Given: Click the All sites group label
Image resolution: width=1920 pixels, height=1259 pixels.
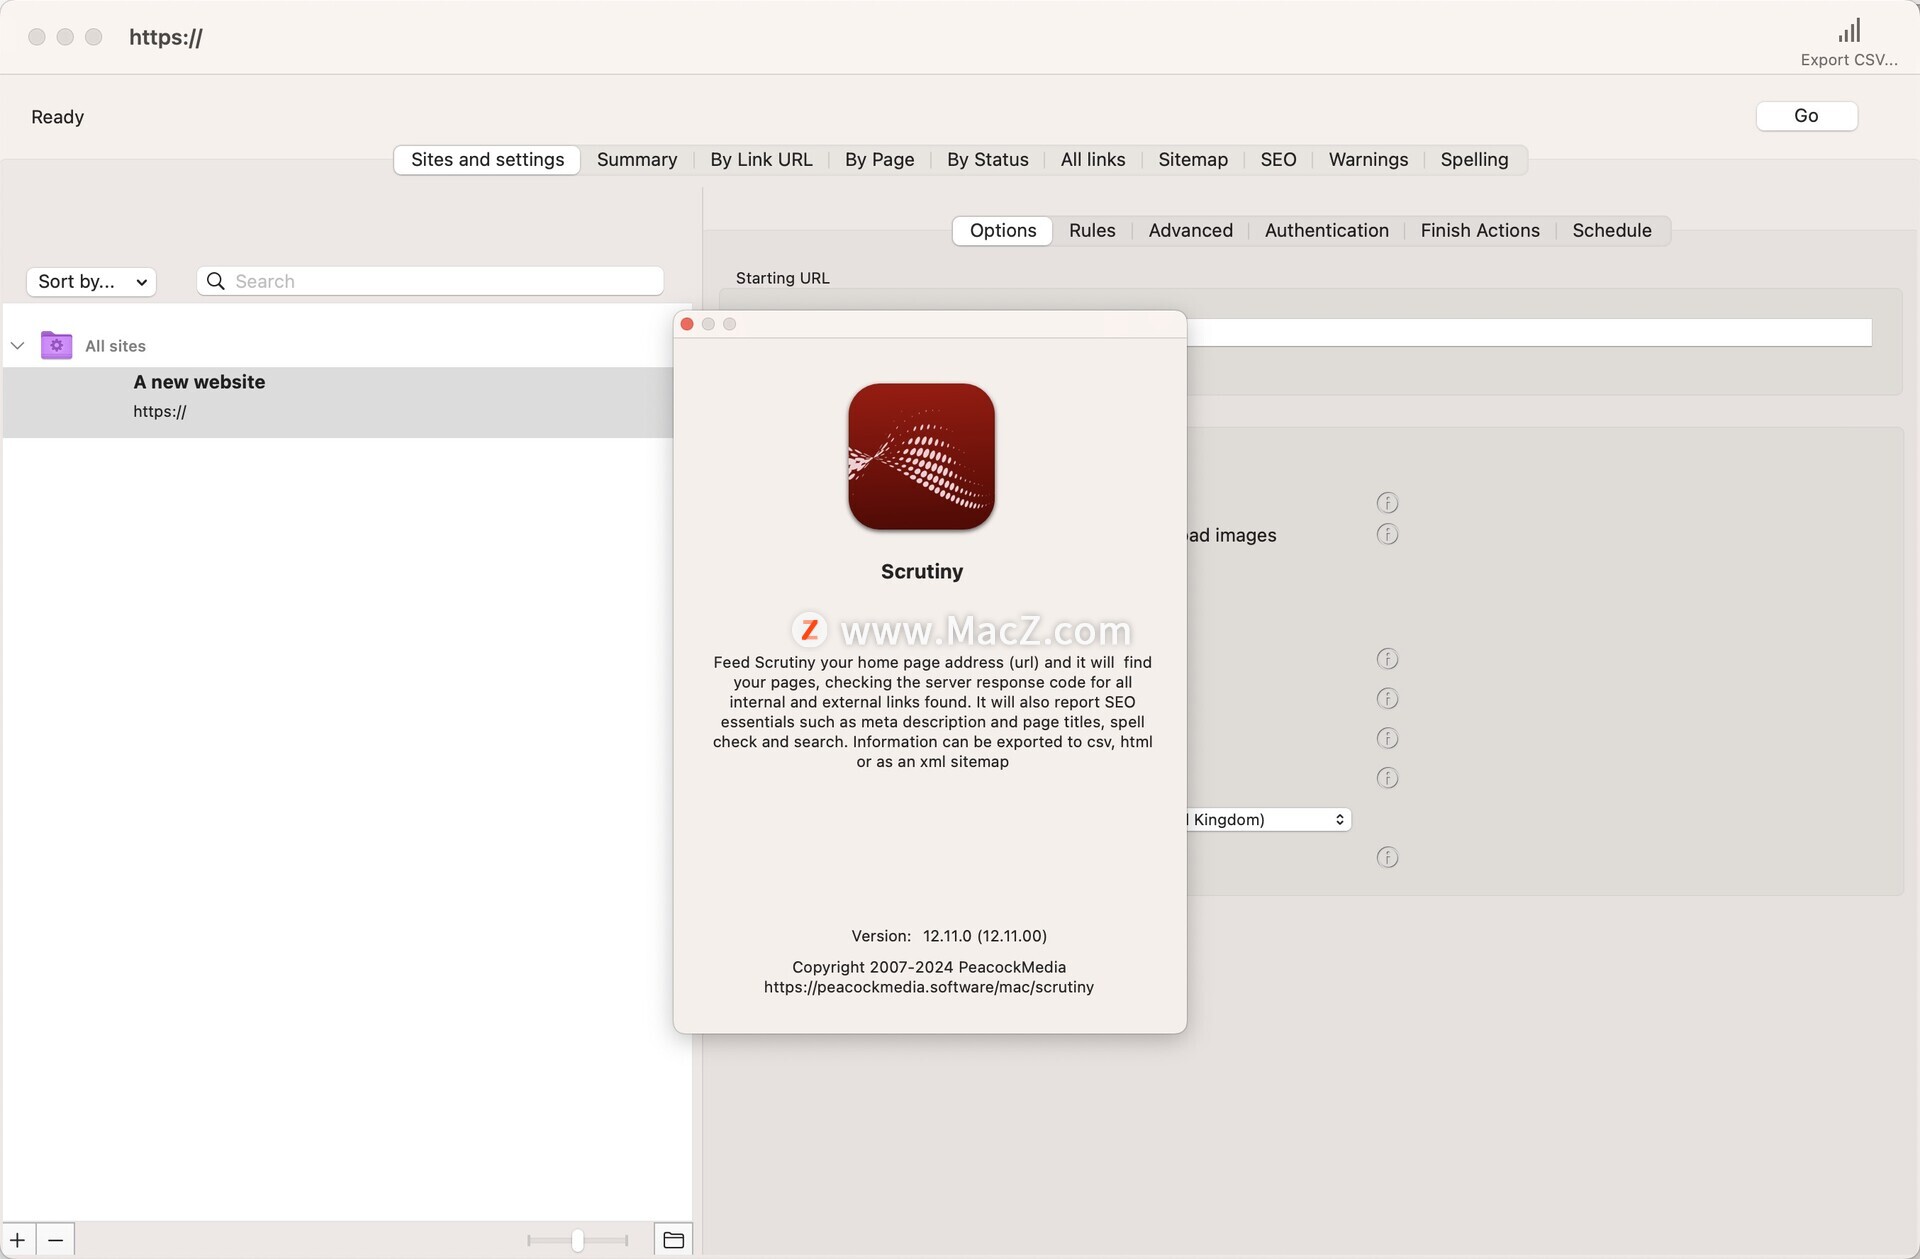Looking at the screenshot, I should pyautogui.click(x=115, y=346).
